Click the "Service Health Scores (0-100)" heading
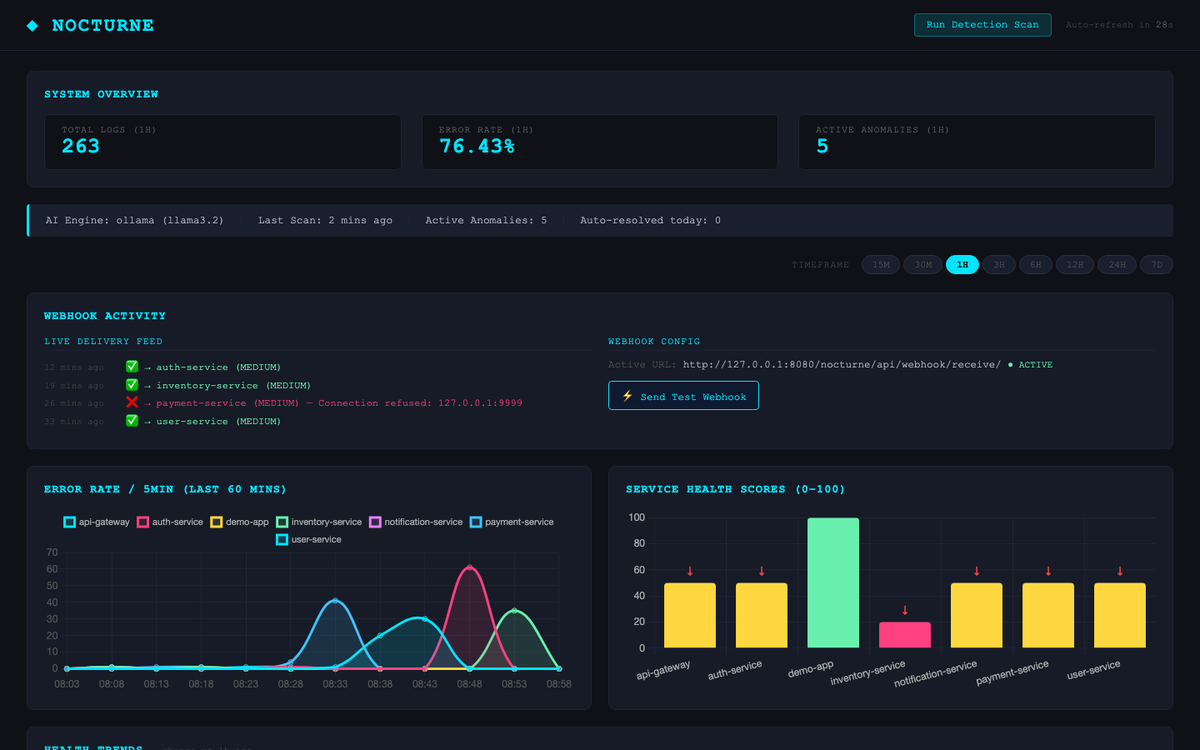 click(735, 489)
